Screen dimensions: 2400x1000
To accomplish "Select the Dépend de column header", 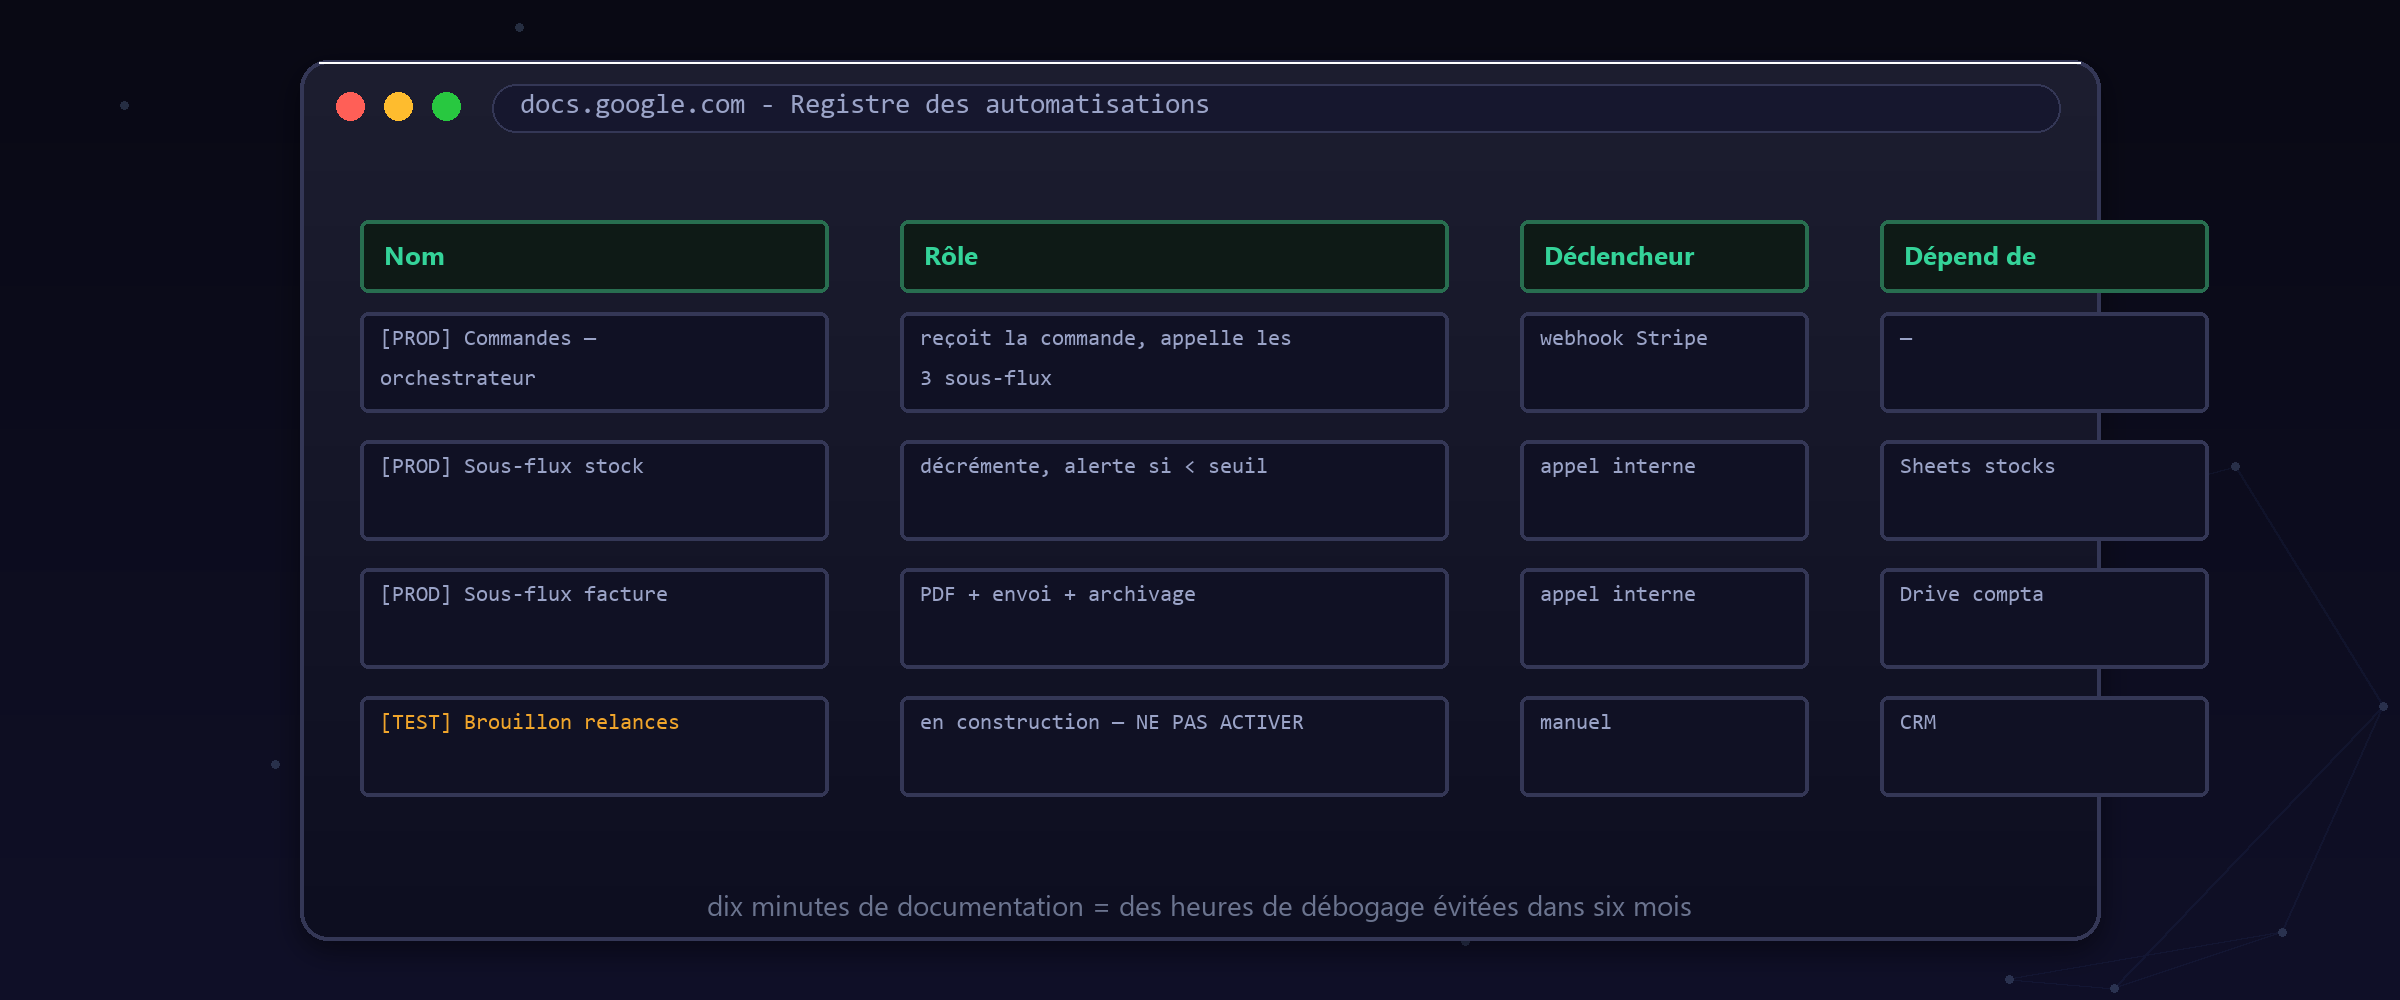I will [2044, 256].
